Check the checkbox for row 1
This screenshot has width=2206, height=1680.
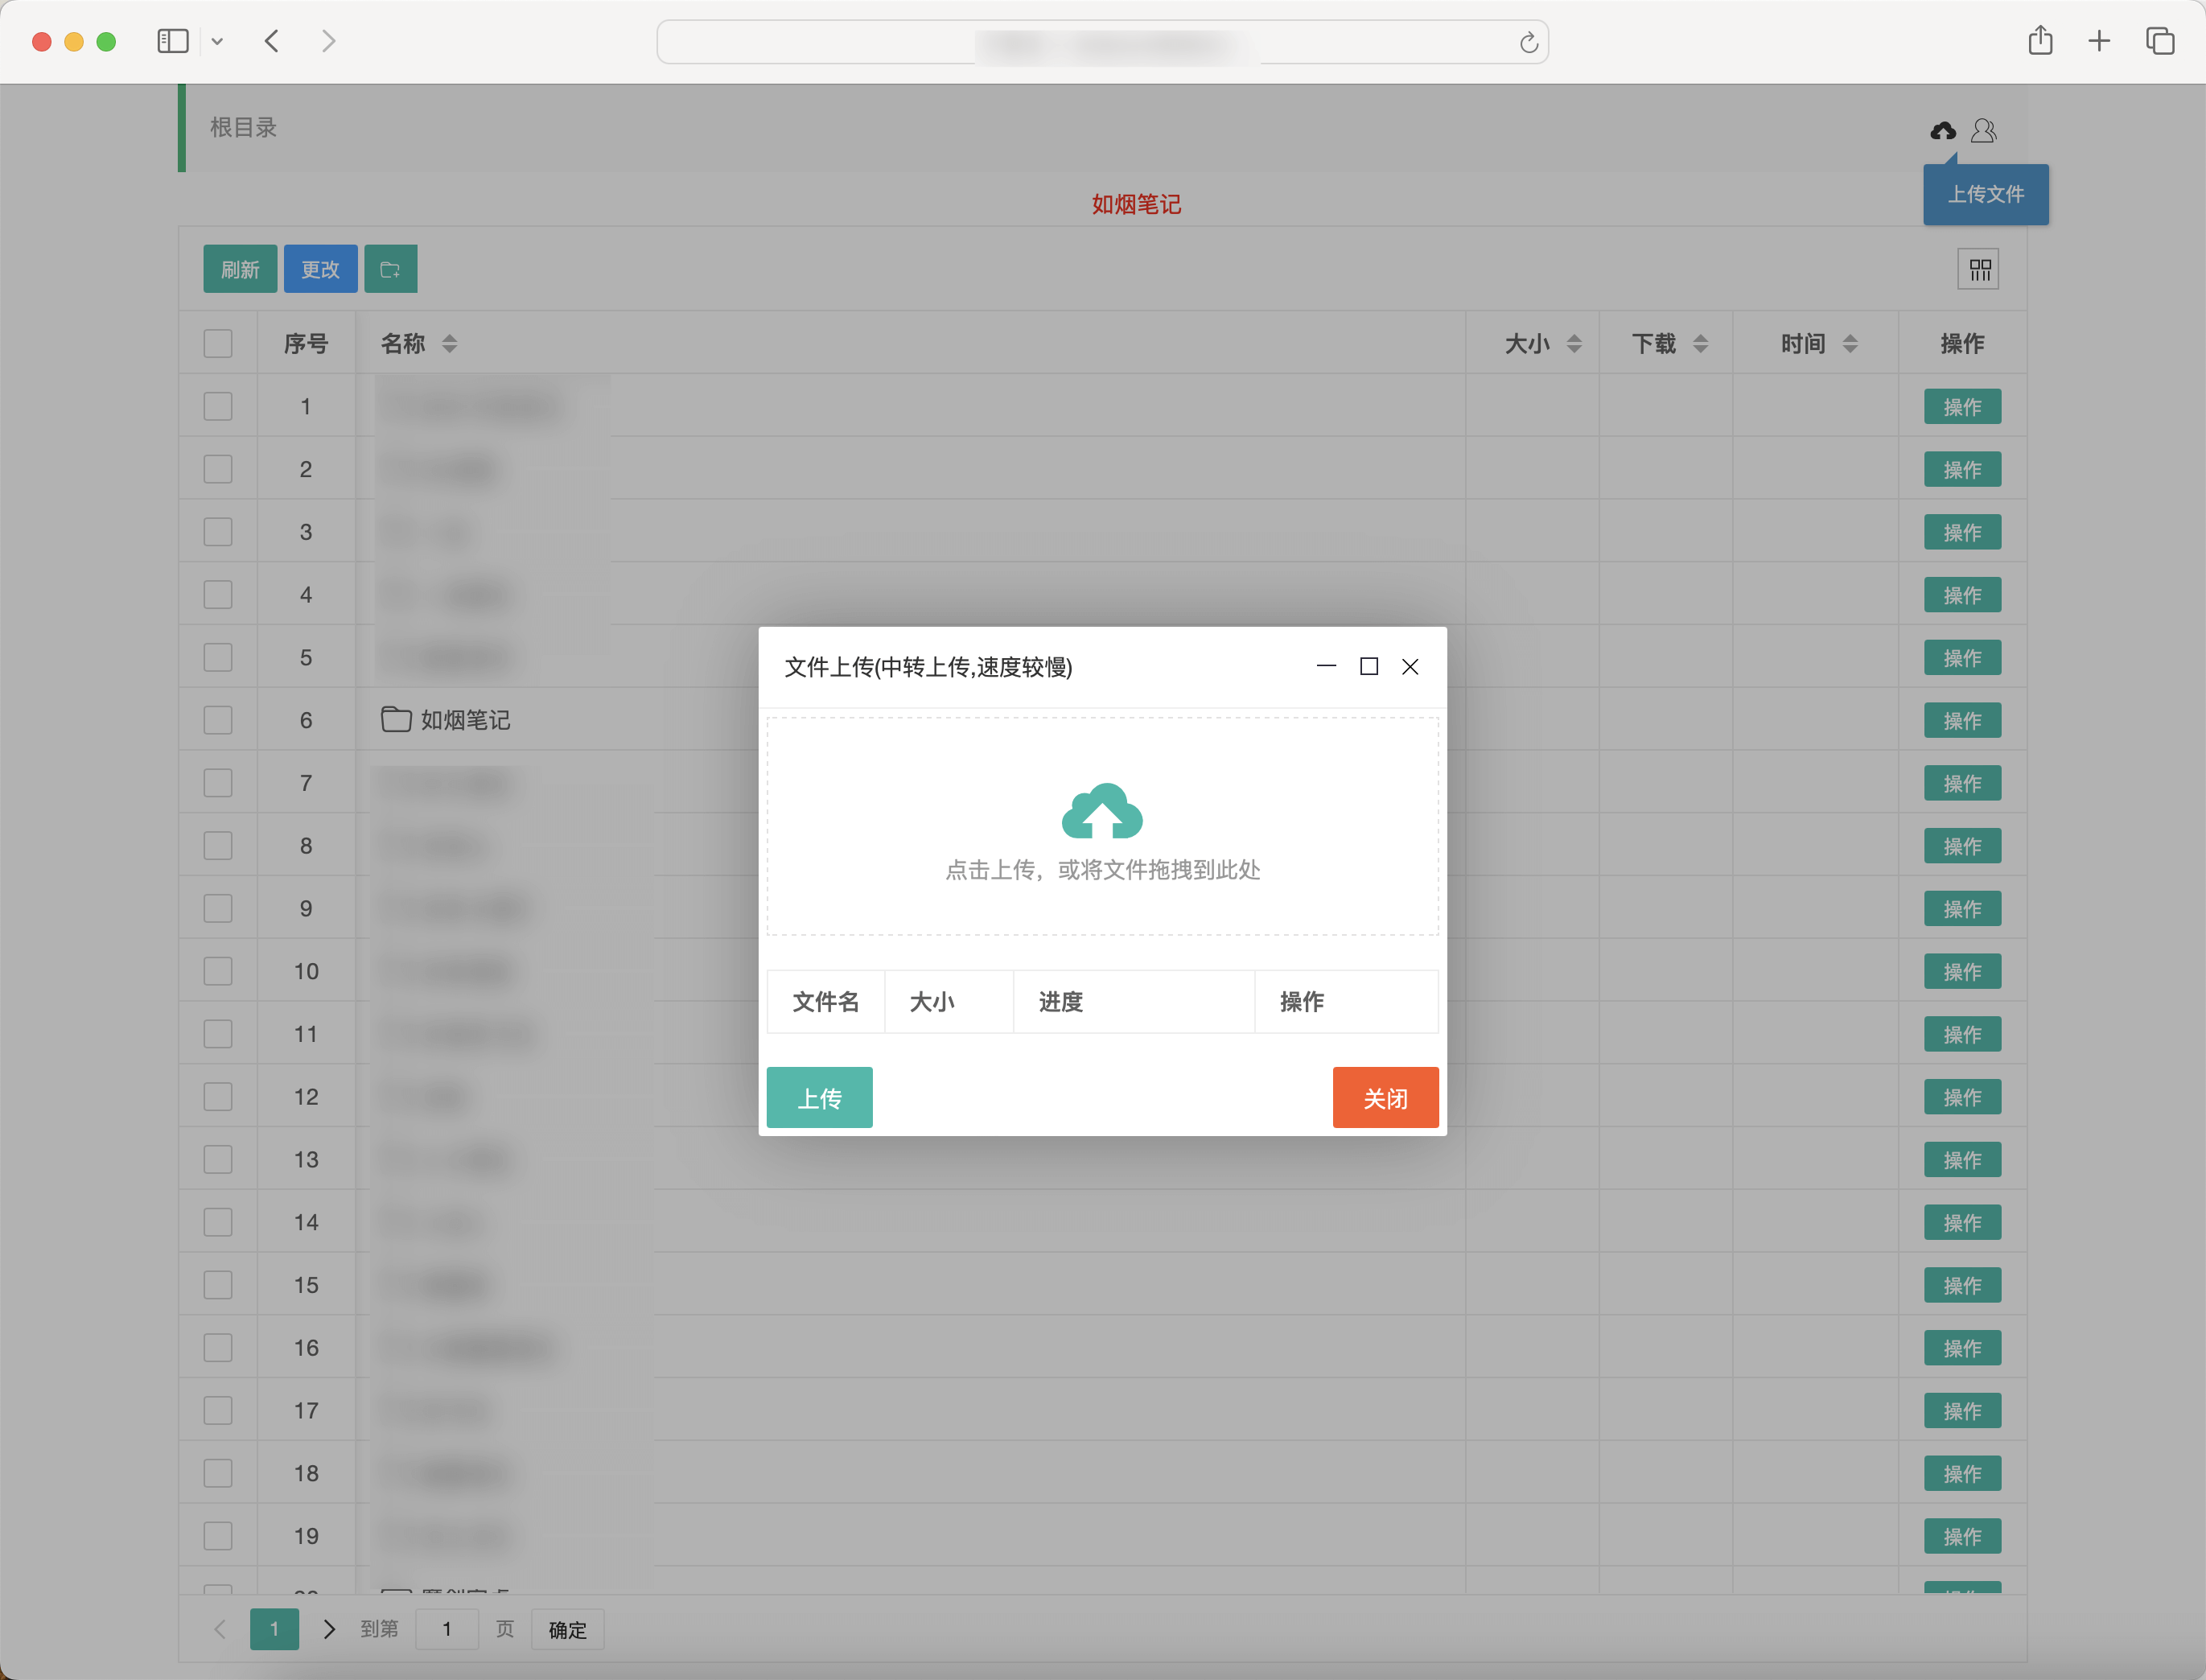click(x=218, y=406)
